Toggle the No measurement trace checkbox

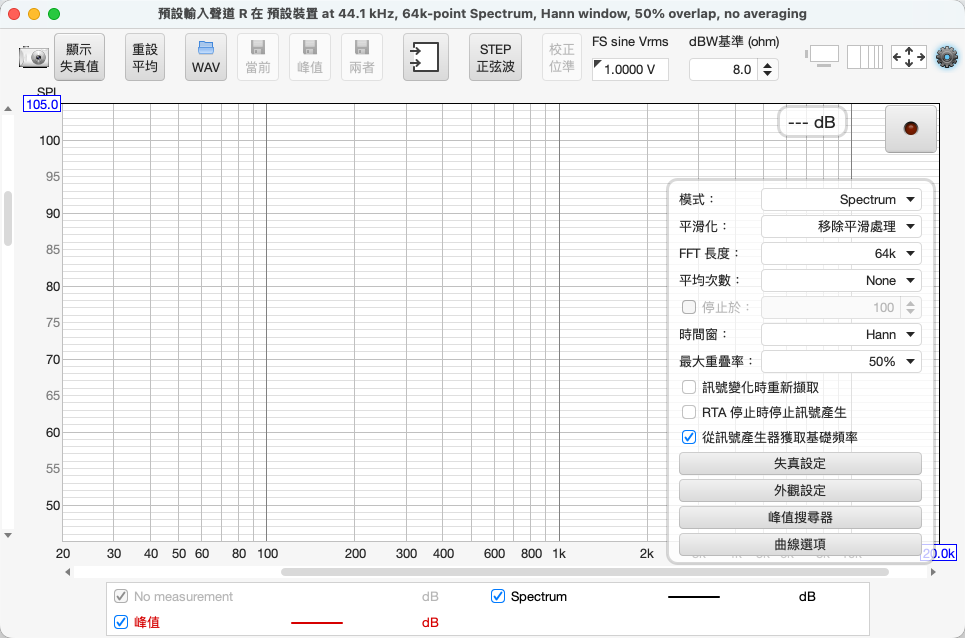pos(121,596)
